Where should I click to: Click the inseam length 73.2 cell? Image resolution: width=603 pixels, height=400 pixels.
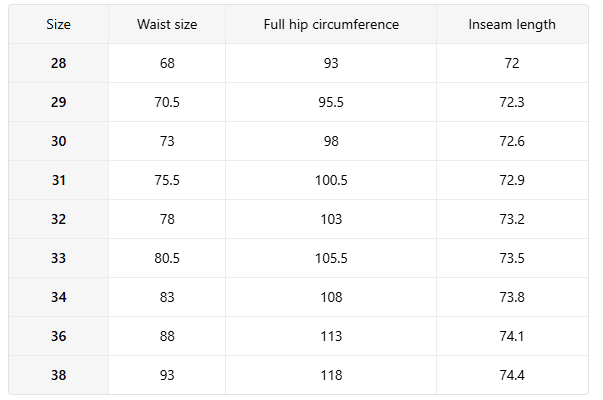click(x=512, y=219)
